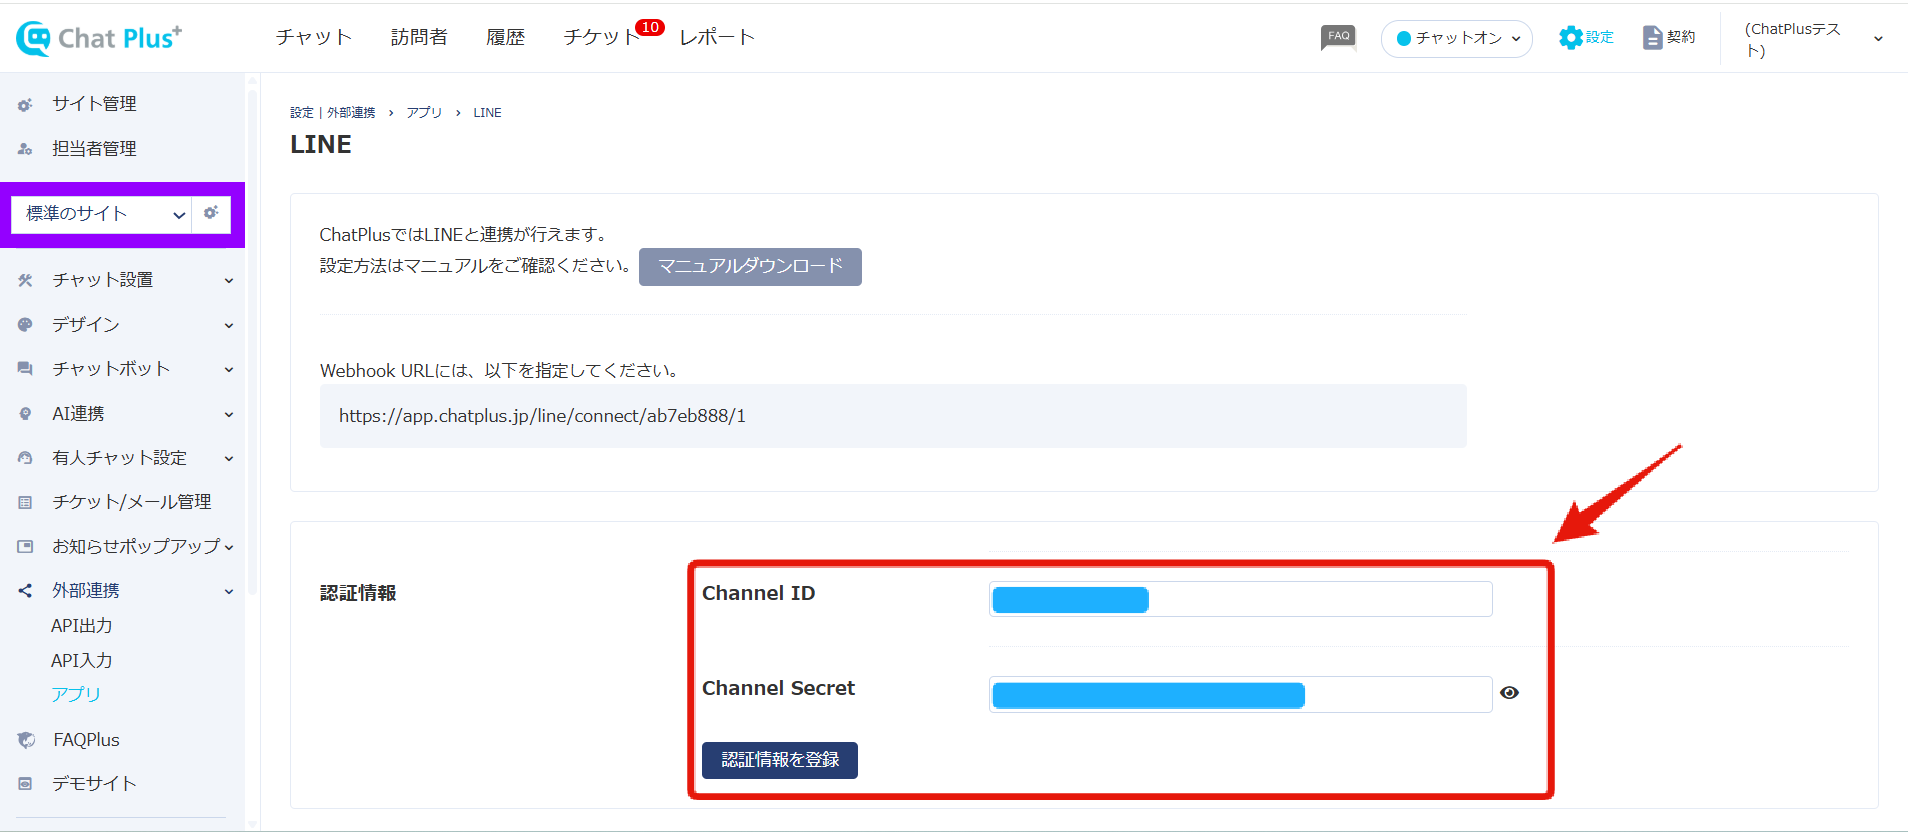Click the site settings gear beside 標準のサイト
1908x832 pixels.
point(211,213)
